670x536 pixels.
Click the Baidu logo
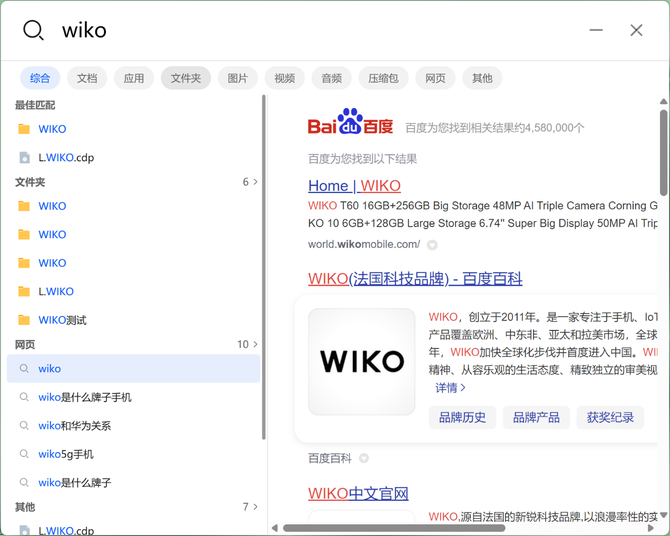point(350,122)
